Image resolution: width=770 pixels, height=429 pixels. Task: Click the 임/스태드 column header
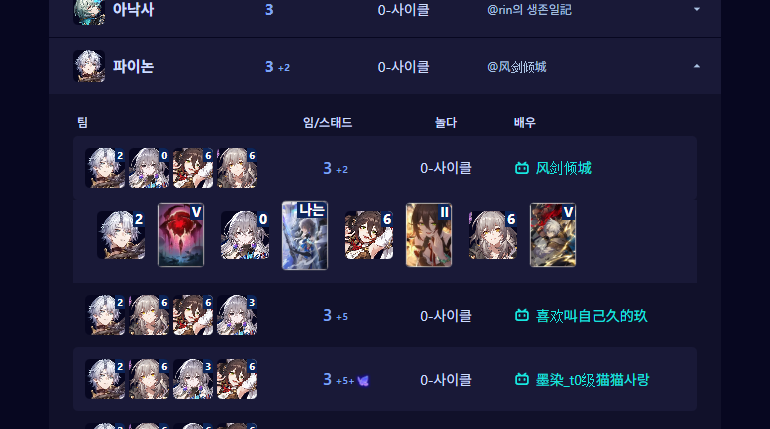328,122
